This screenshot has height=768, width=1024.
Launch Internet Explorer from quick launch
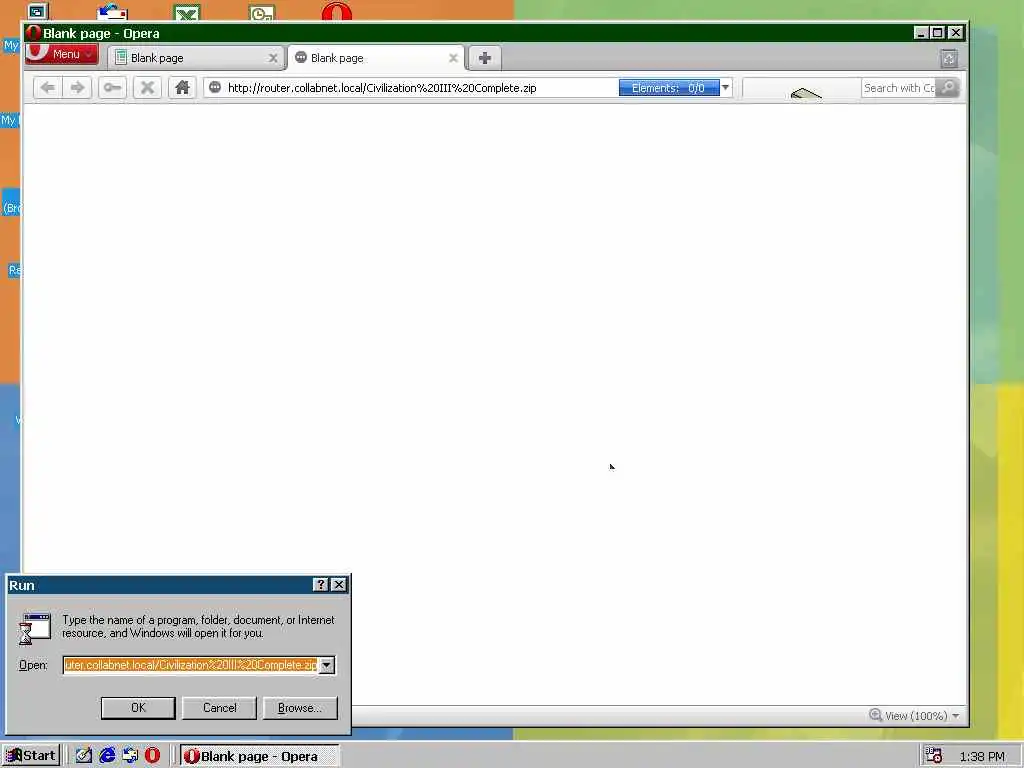[x=107, y=756]
